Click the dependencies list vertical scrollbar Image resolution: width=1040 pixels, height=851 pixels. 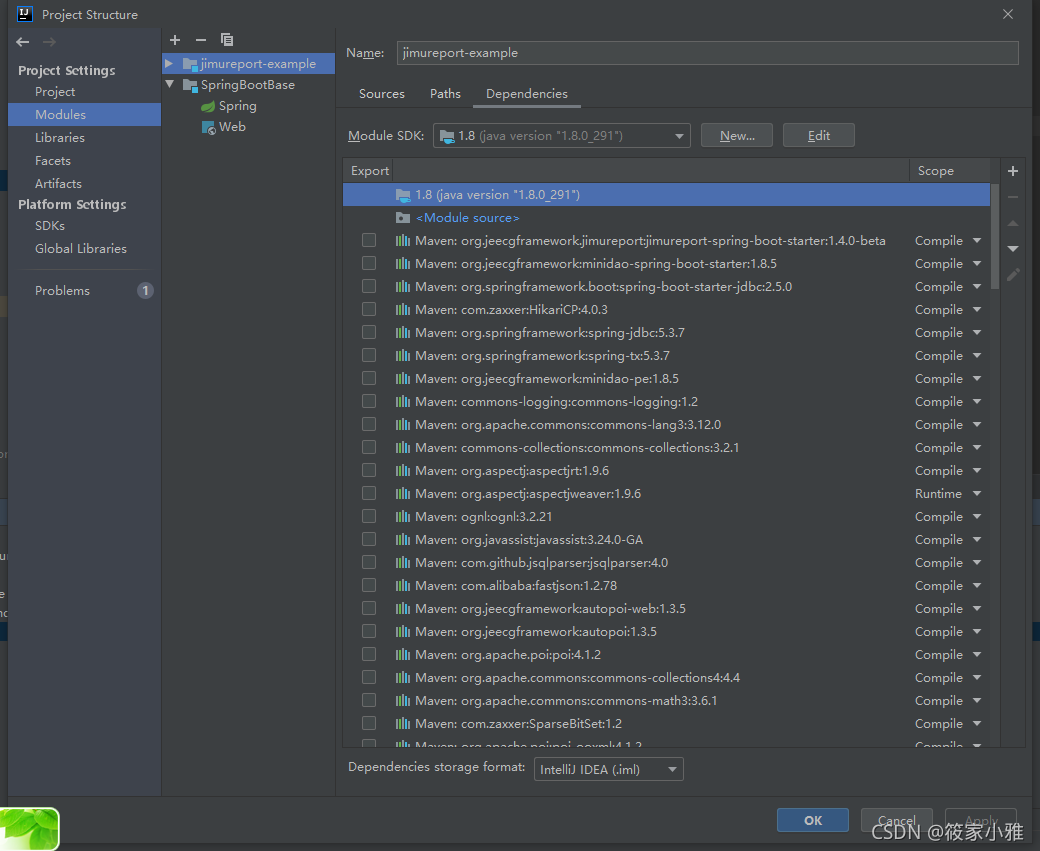[995, 236]
